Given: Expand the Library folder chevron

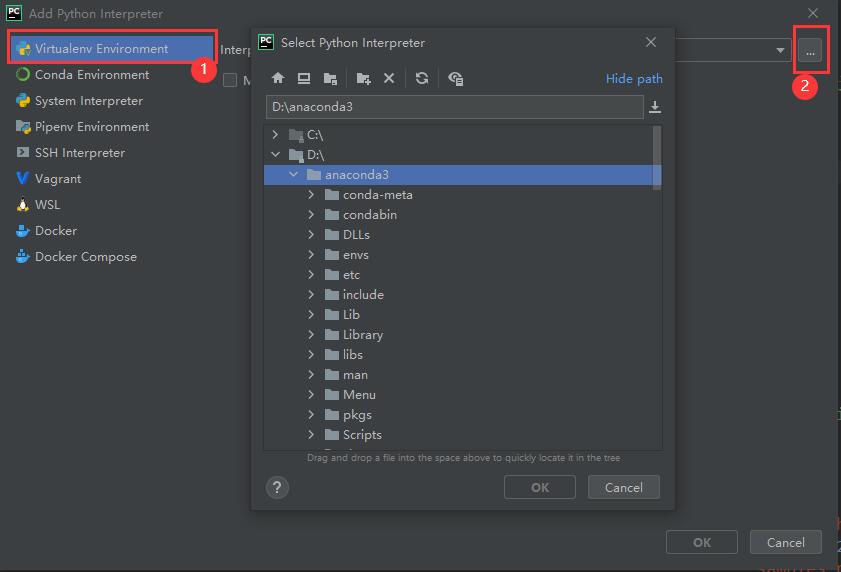Looking at the screenshot, I should coord(311,334).
